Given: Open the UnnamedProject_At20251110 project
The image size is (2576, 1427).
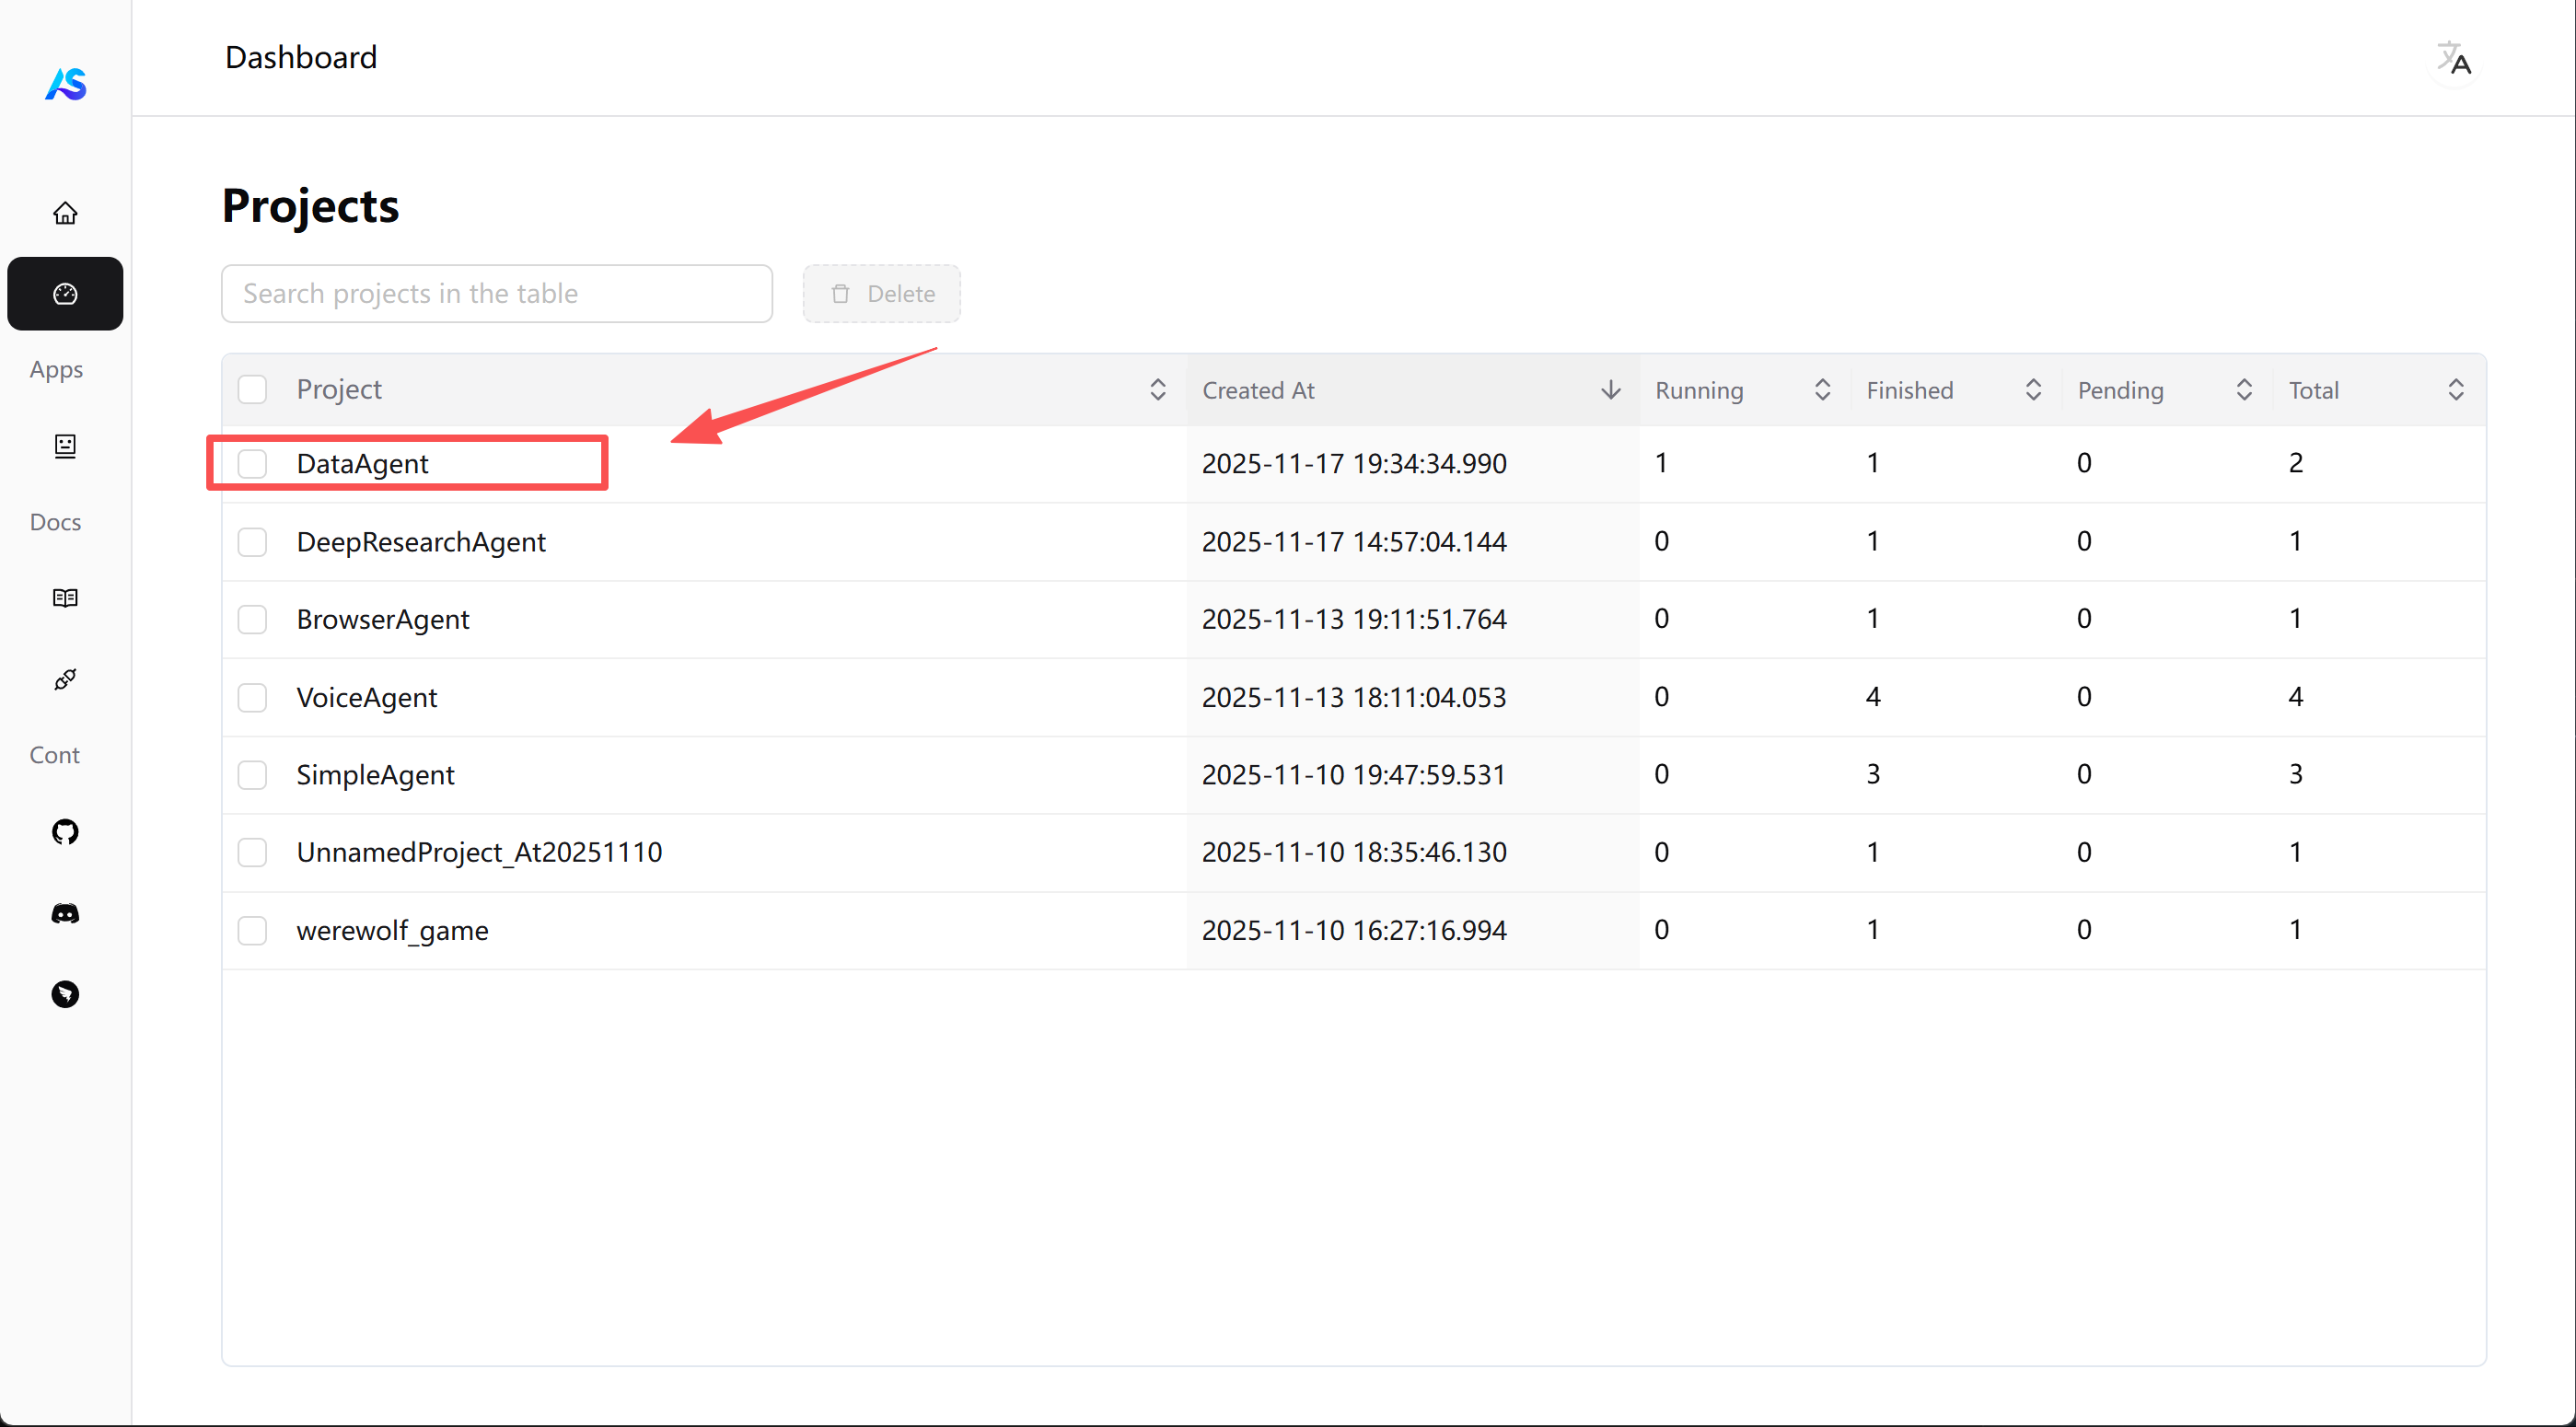Looking at the screenshot, I should coord(479,853).
